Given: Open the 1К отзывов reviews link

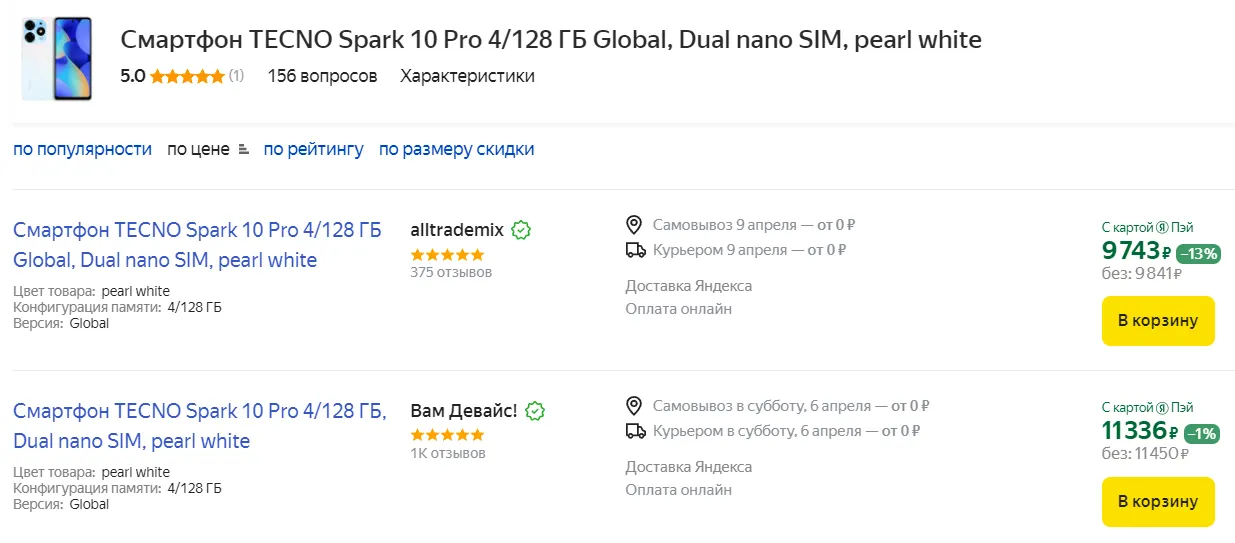Looking at the screenshot, I should point(448,453).
